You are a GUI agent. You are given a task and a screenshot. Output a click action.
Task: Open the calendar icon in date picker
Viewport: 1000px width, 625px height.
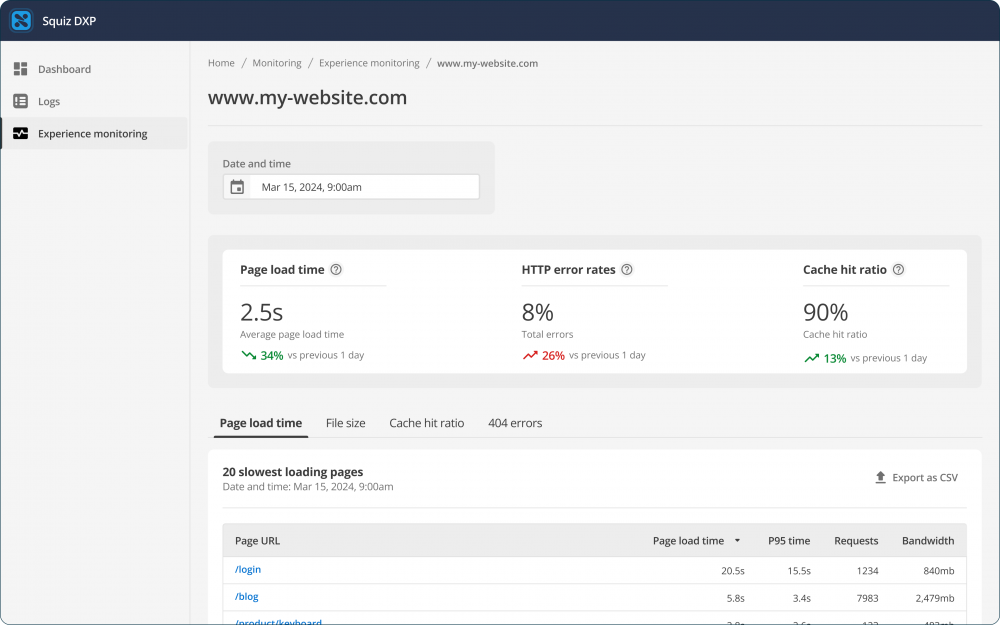click(x=237, y=186)
